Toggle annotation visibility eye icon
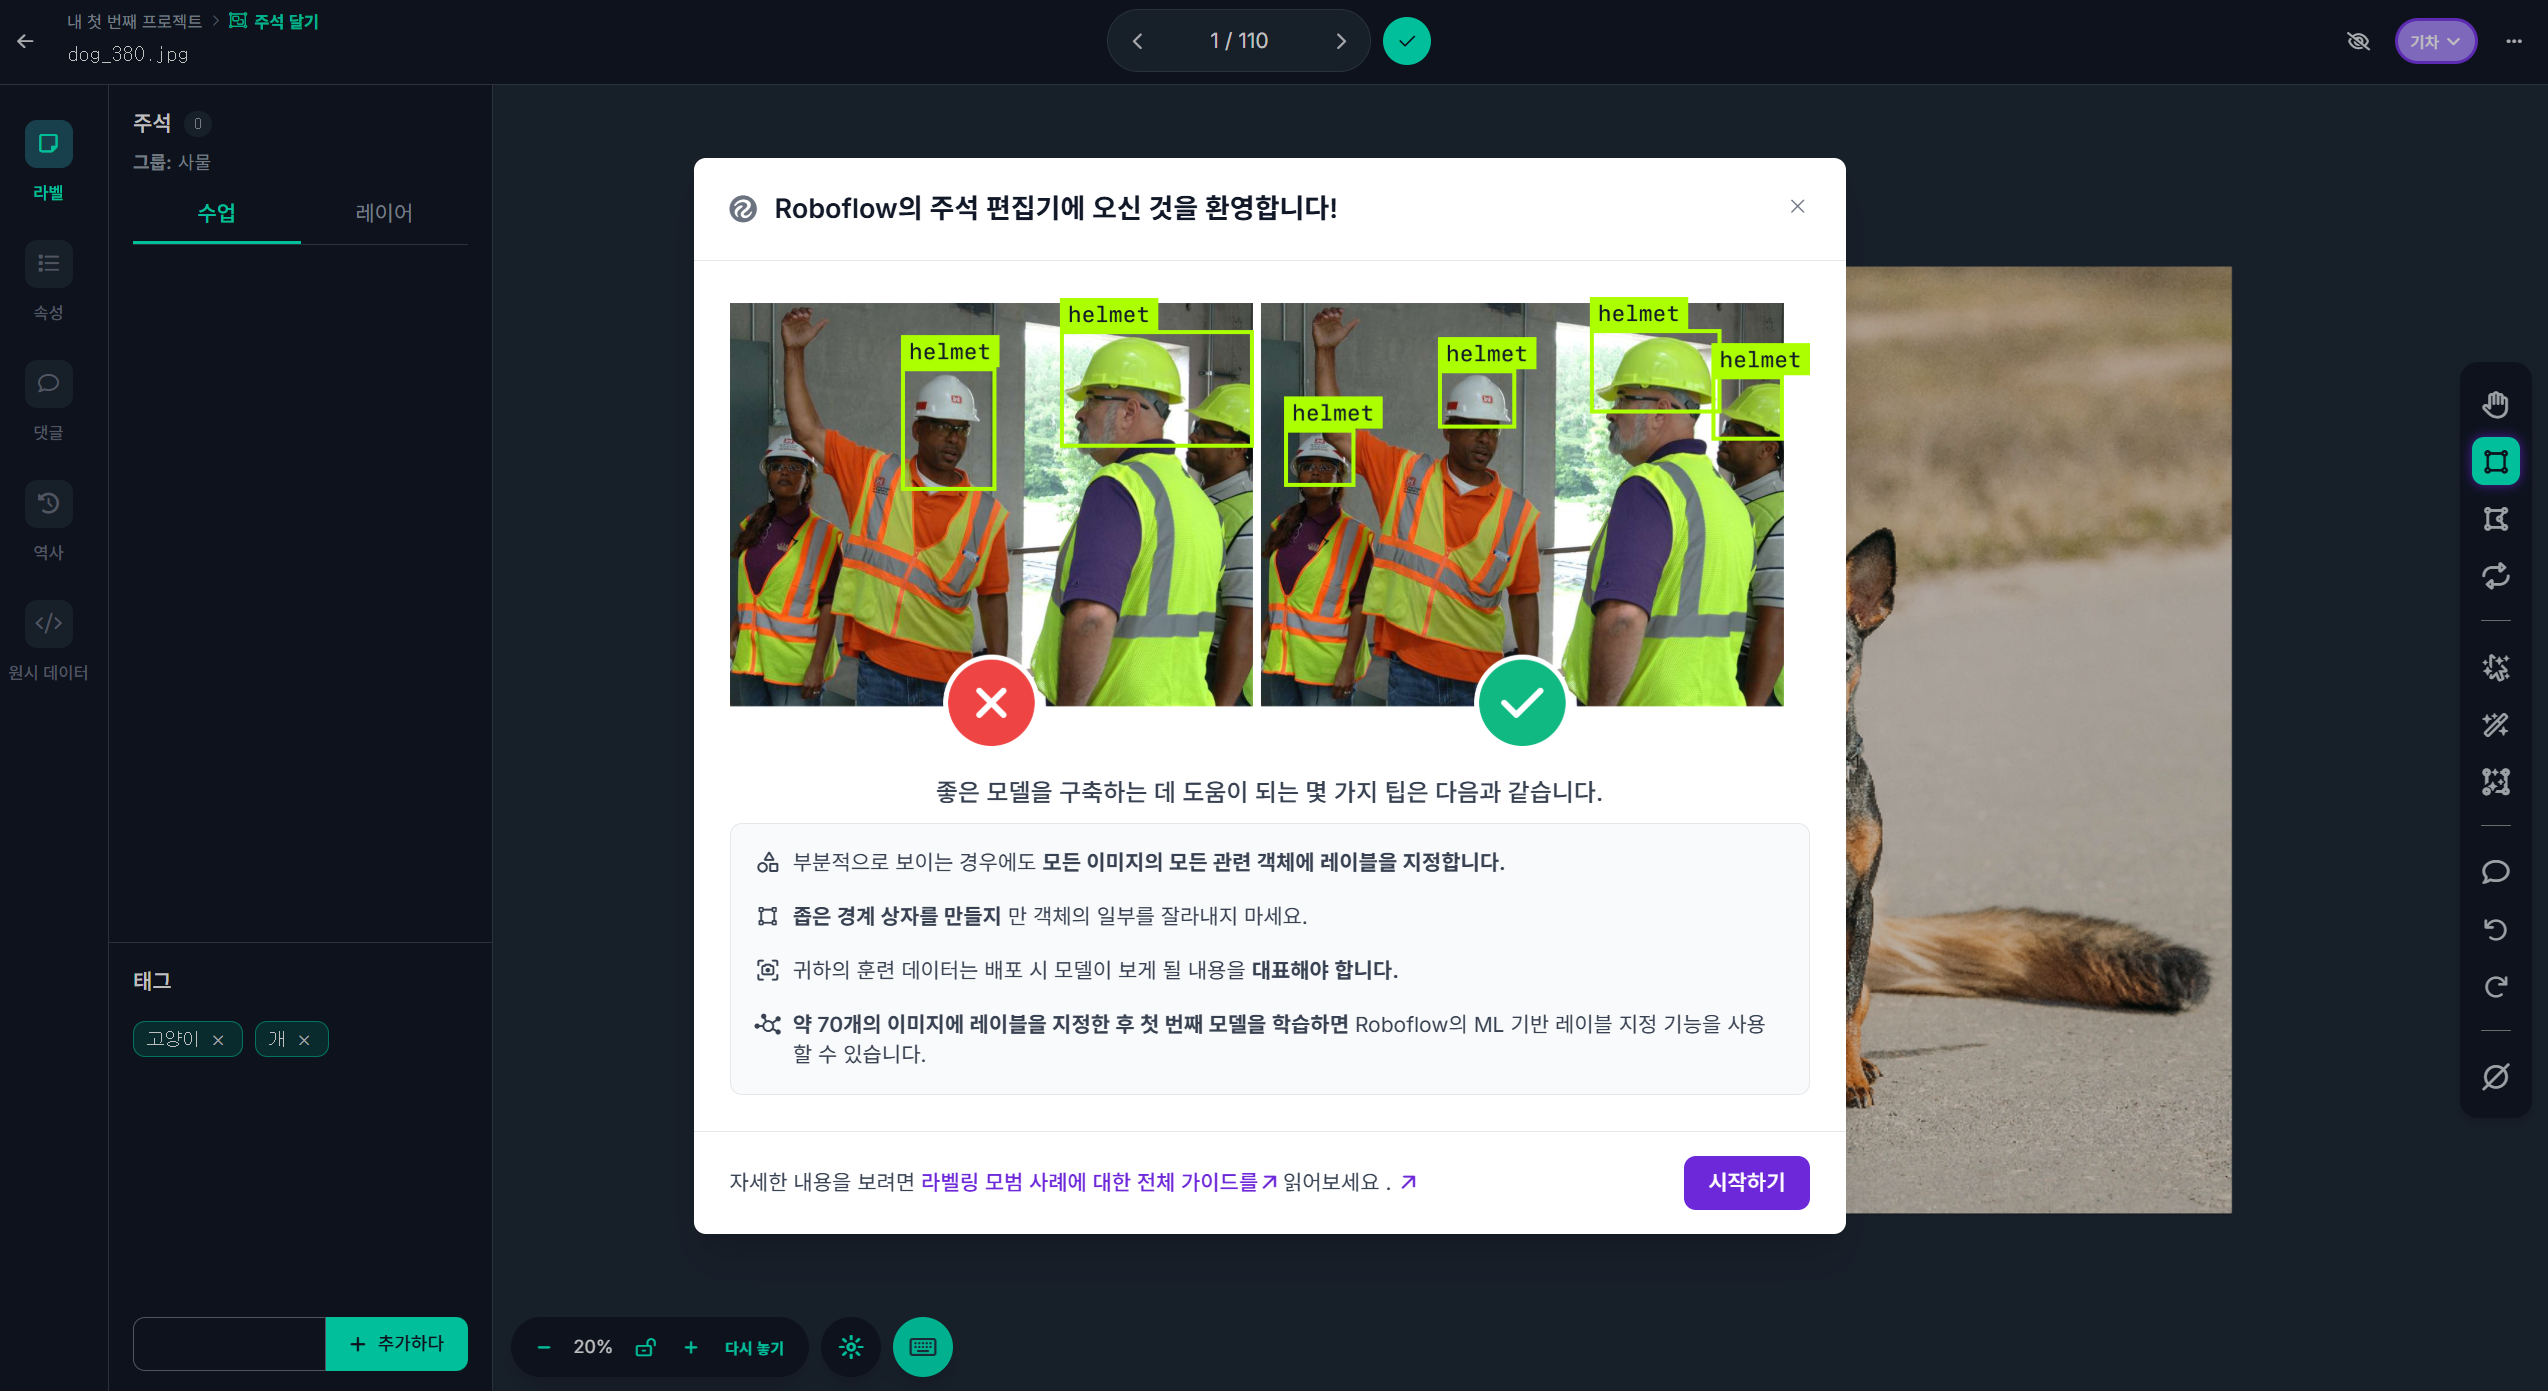2548x1391 pixels. (x=2358, y=41)
